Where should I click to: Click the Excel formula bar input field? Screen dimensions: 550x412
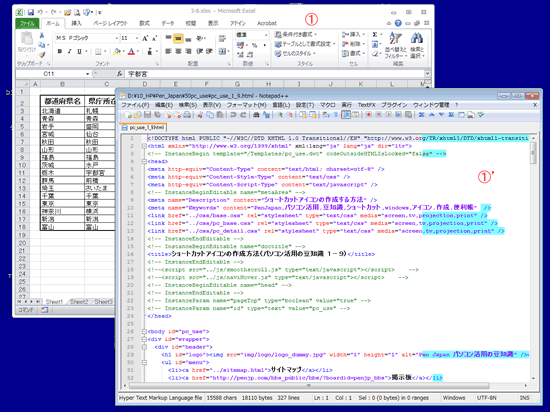point(275,74)
